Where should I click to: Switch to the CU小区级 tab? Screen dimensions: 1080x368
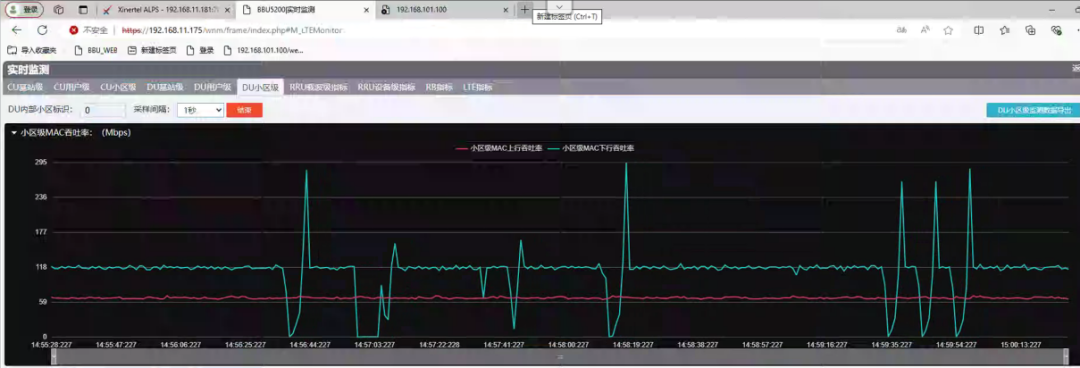(x=118, y=88)
